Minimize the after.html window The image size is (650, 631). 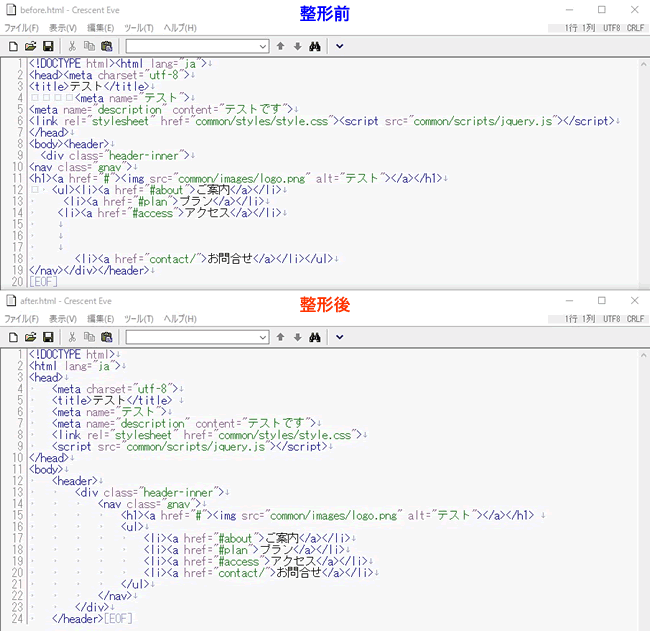[570, 301]
